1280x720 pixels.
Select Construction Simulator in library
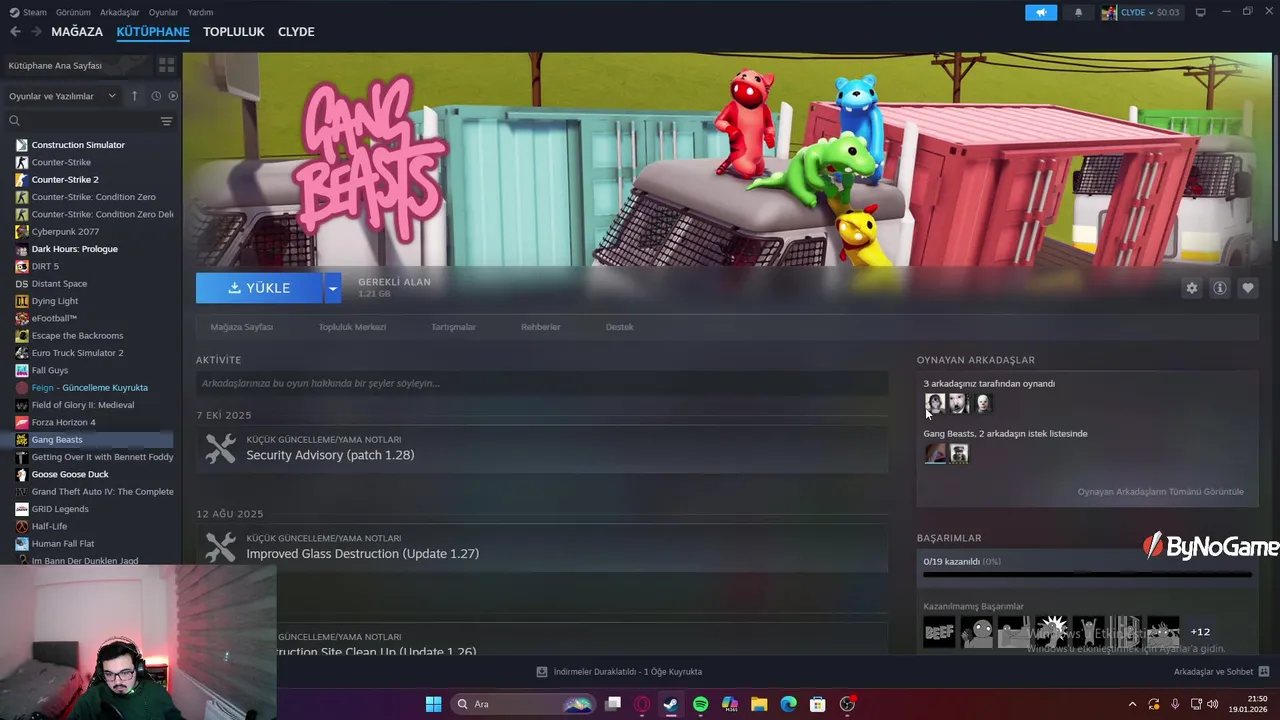(x=78, y=145)
